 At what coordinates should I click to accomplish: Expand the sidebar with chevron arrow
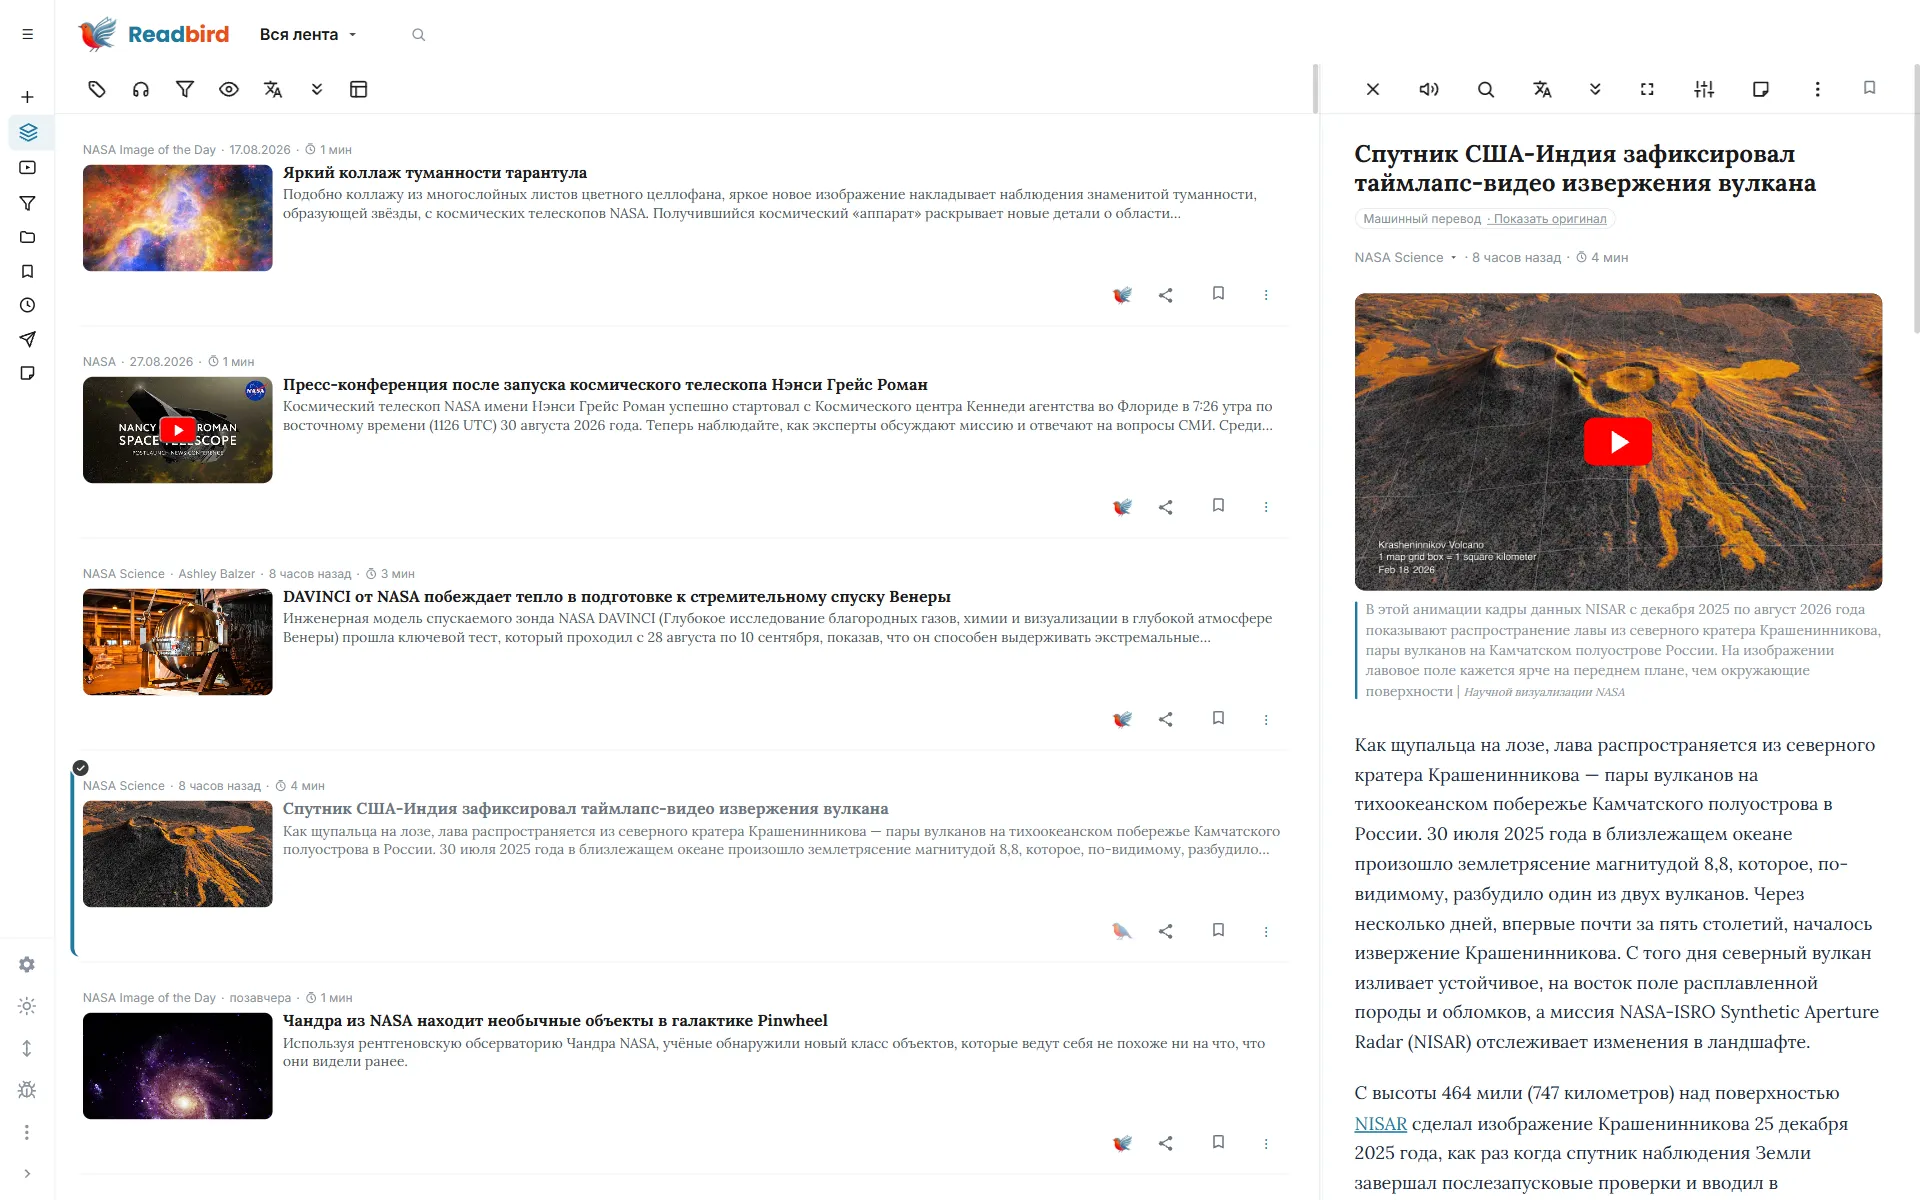coord(27,1174)
